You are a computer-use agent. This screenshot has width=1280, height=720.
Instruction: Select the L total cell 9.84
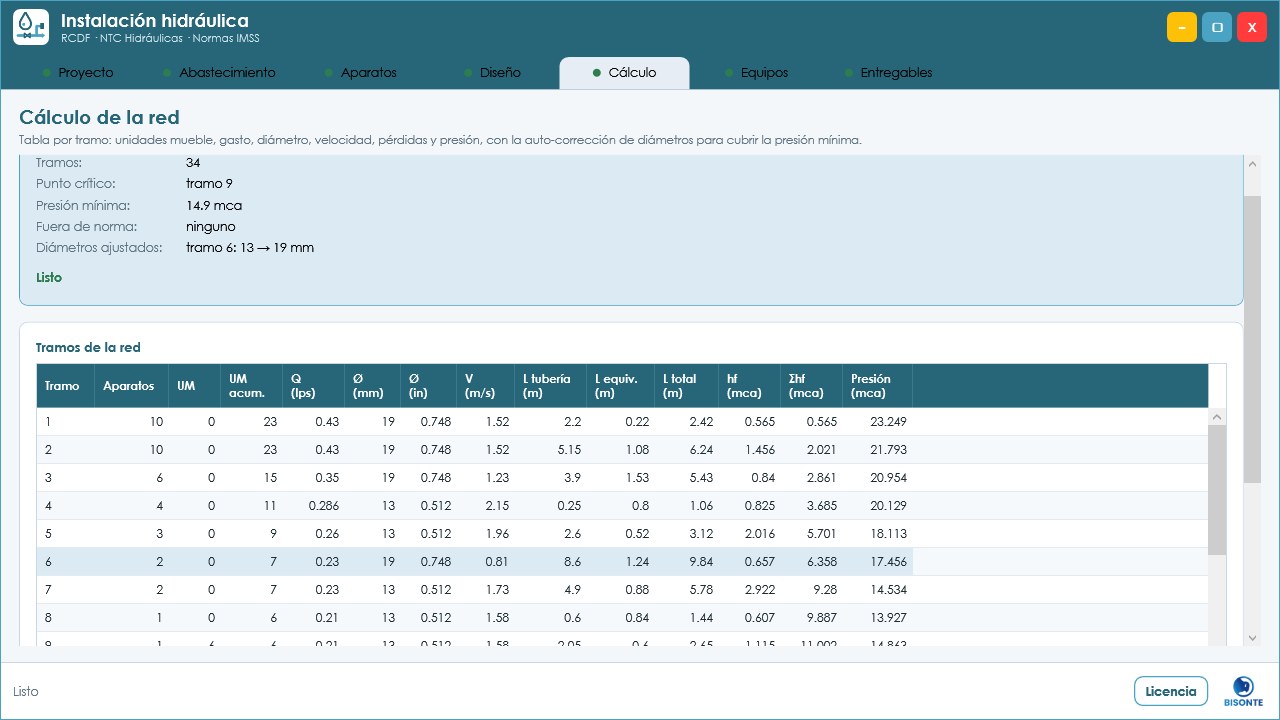click(x=687, y=562)
